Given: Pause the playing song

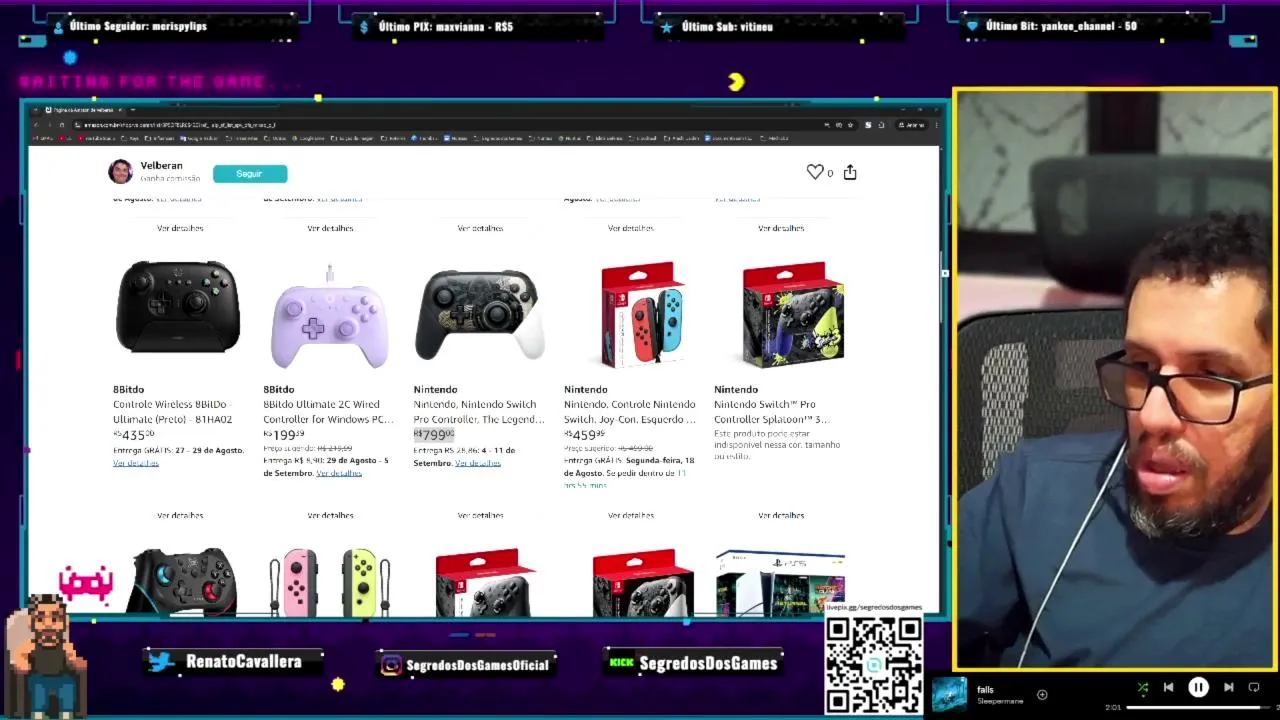Looking at the screenshot, I should pos(1198,687).
